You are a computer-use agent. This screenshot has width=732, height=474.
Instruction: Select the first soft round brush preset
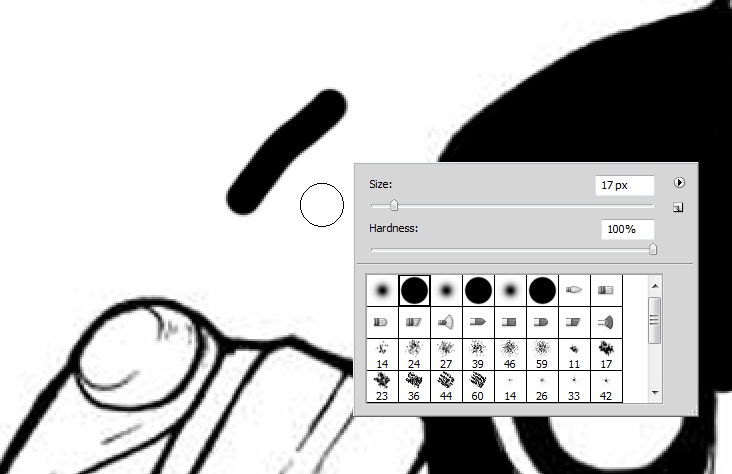click(x=382, y=290)
